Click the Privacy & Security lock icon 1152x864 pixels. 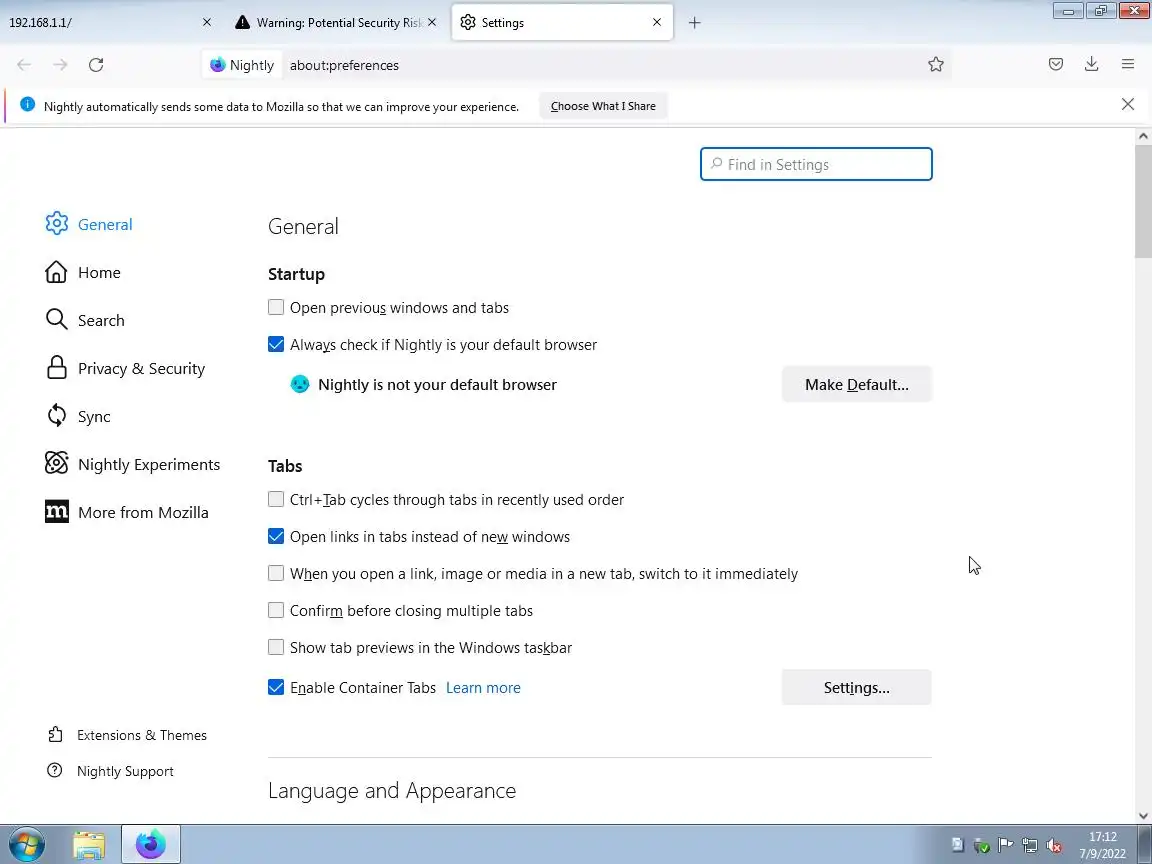[57, 367]
